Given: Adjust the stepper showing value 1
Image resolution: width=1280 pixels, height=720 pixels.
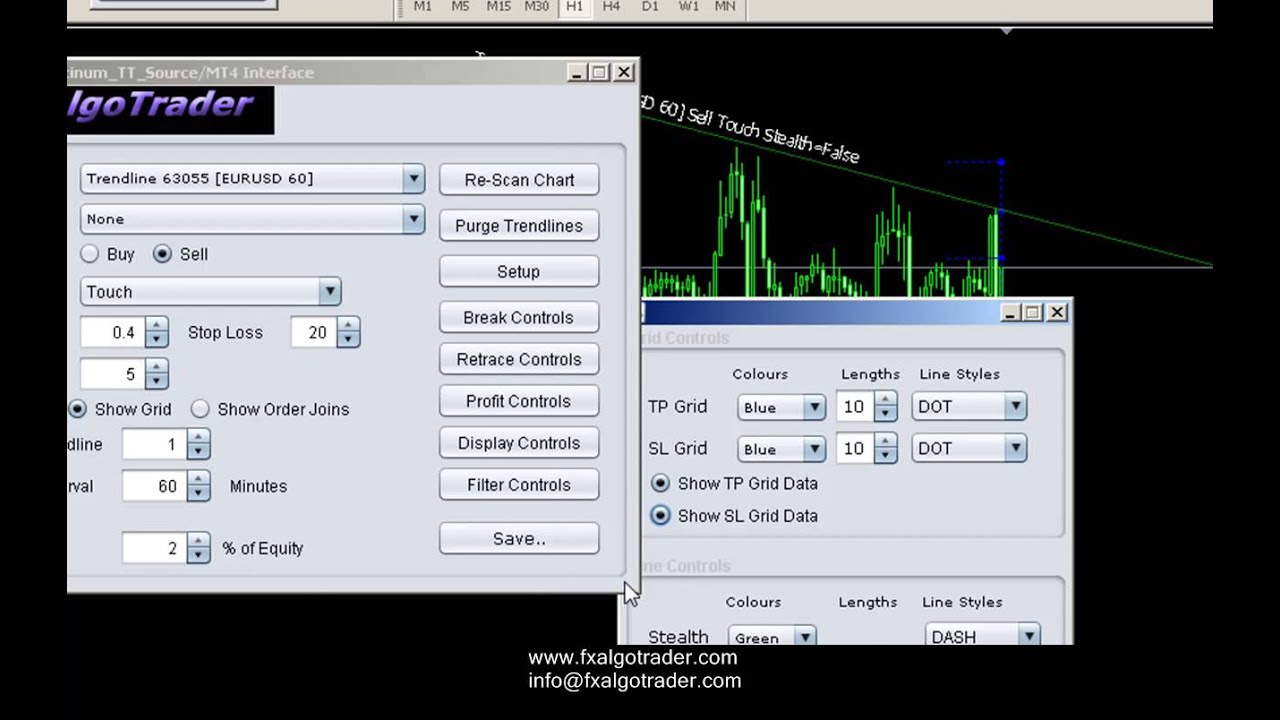Looking at the screenshot, I should 199,445.
